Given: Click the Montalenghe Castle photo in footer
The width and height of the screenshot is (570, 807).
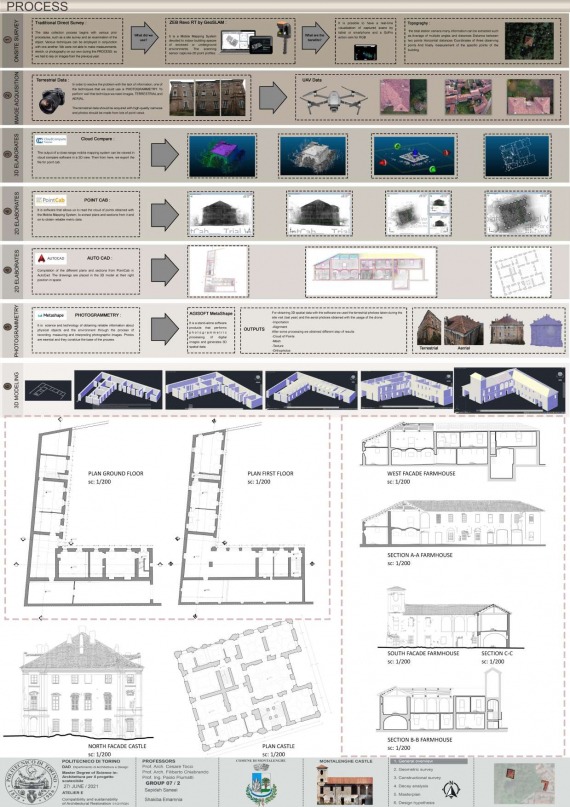Looking at the screenshot, I should pos(345,784).
